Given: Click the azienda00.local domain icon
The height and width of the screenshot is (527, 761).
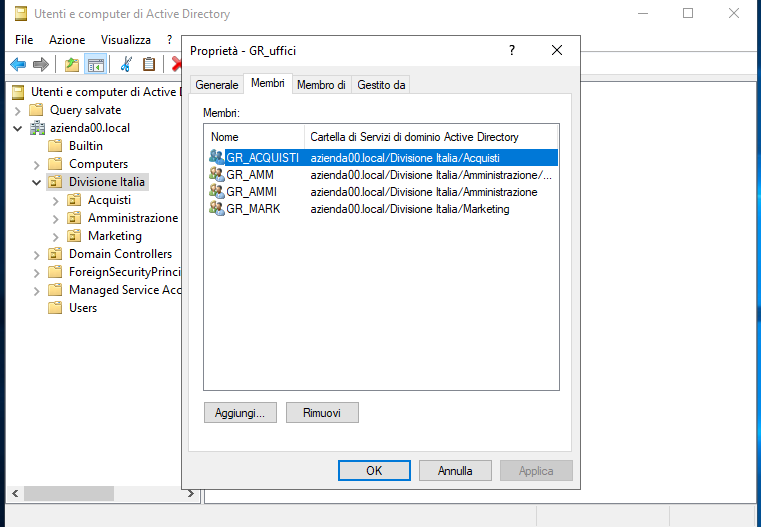Looking at the screenshot, I should click(37, 128).
